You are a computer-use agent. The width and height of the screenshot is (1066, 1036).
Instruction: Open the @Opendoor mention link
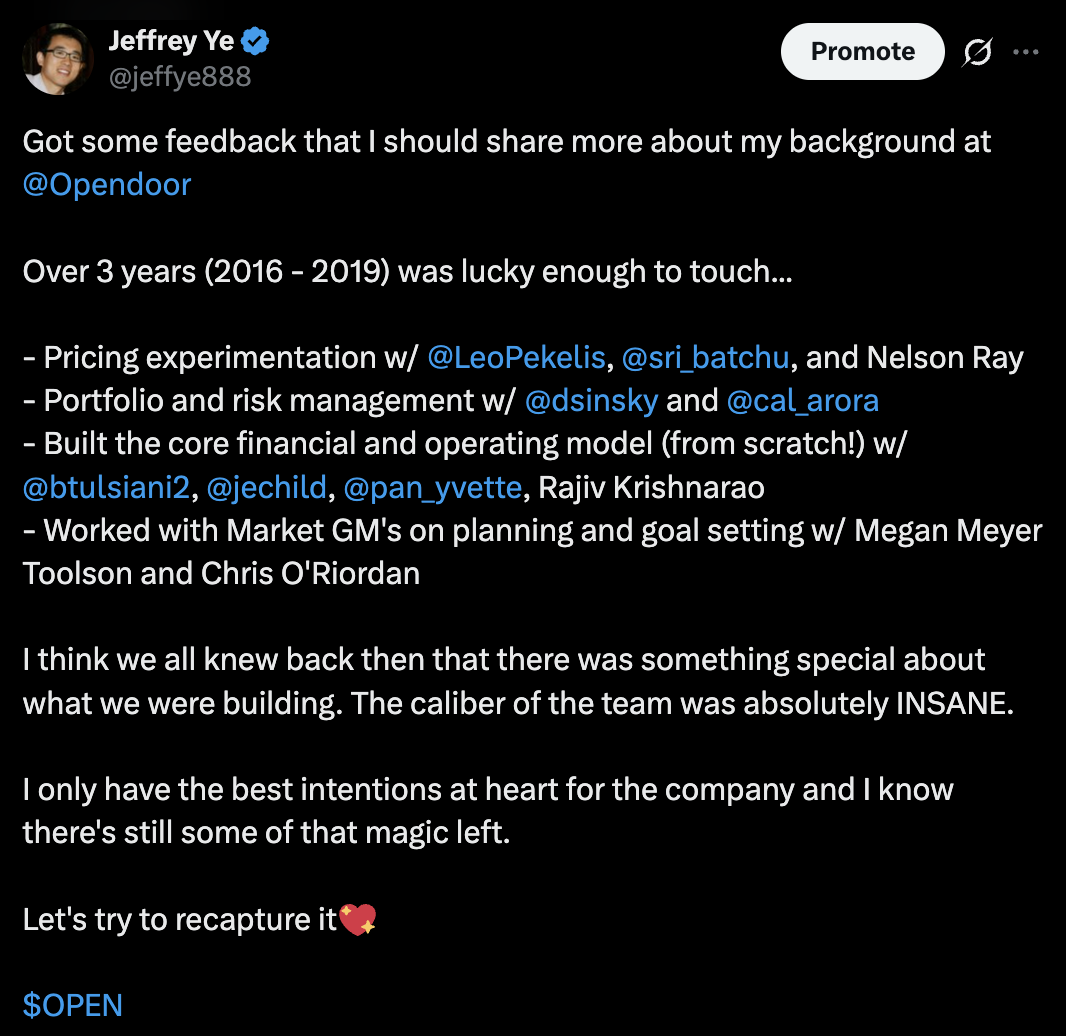(107, 185)
